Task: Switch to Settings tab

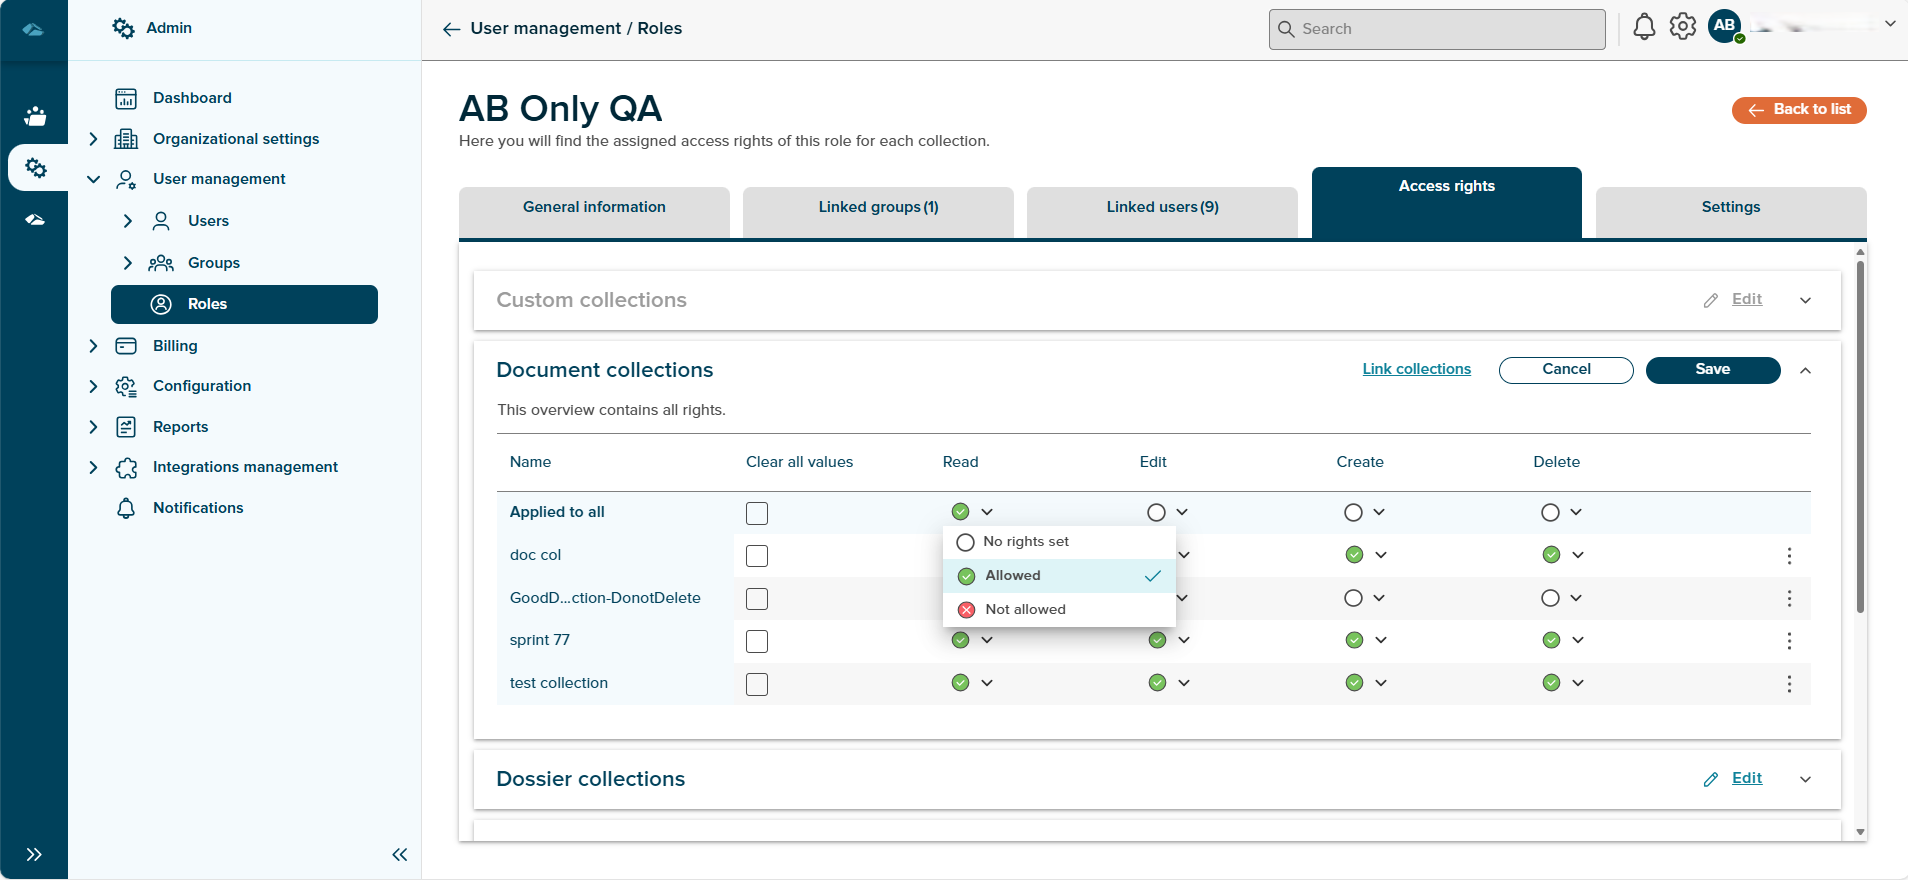Action: (1731, 212)
